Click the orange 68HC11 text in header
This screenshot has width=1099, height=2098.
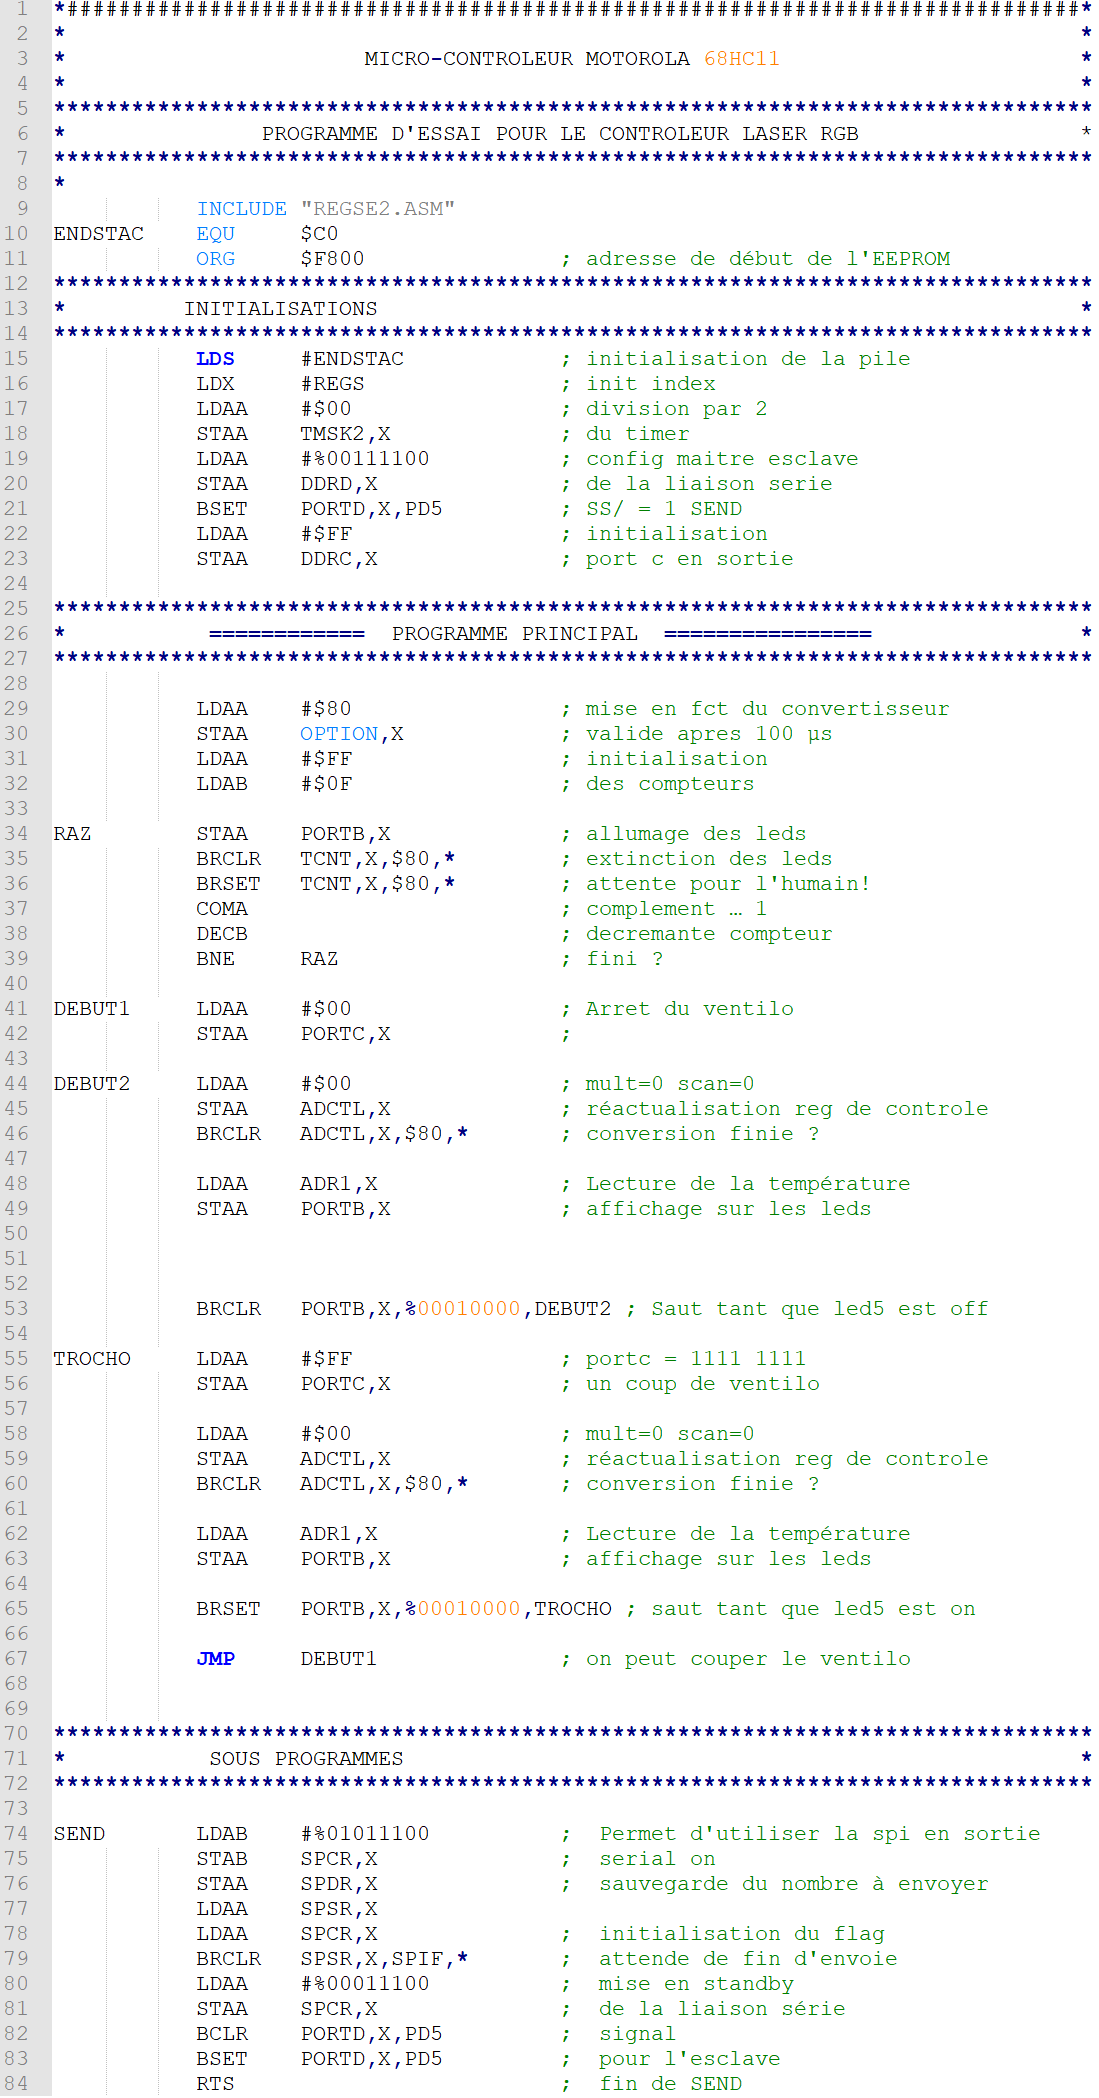coord(741,59)
